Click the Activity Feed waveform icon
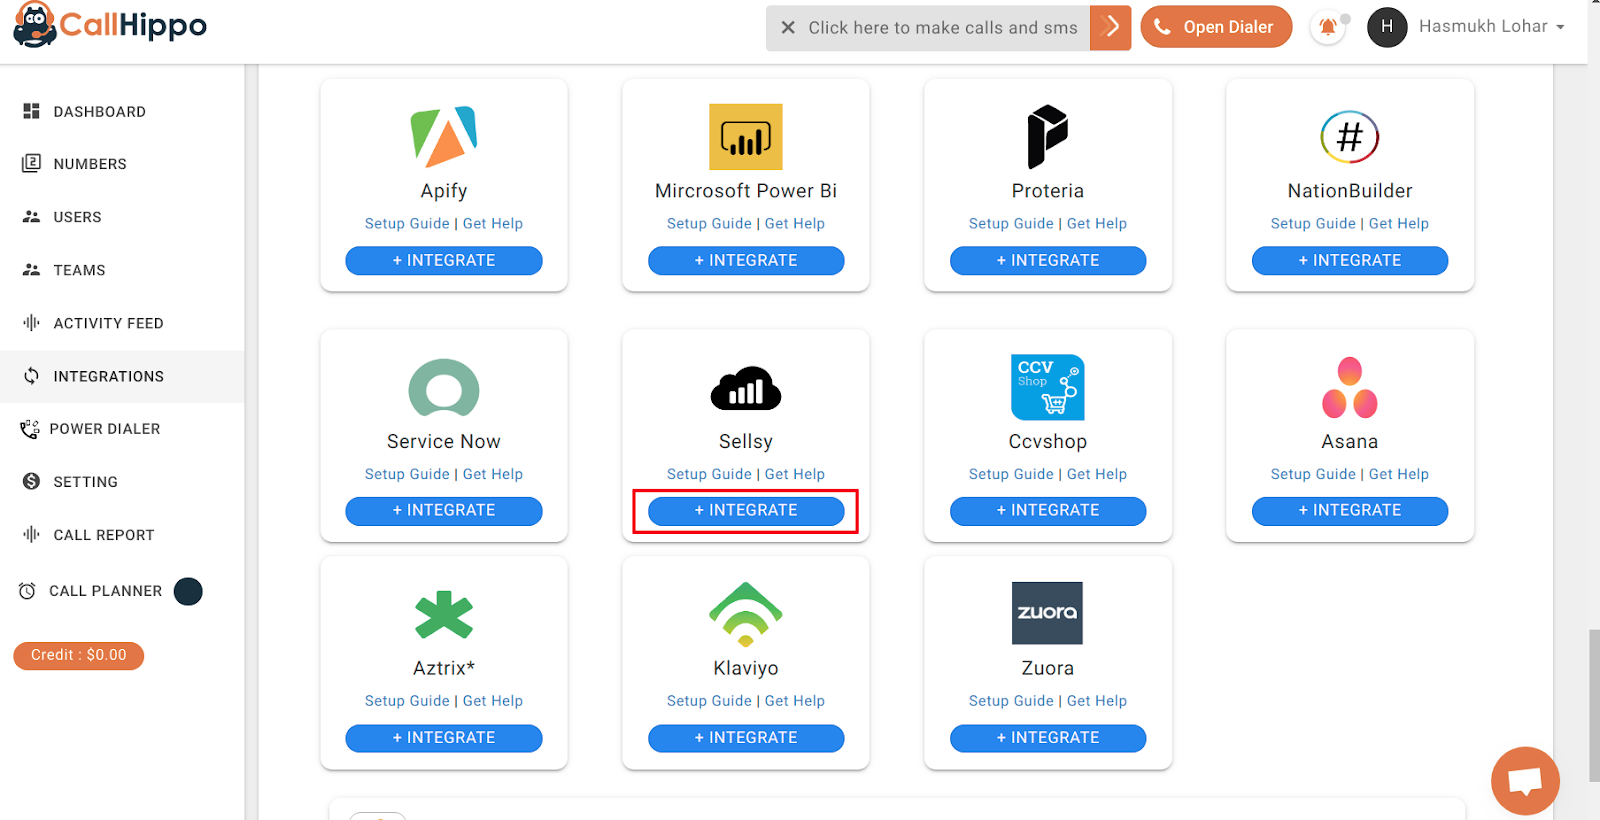 point(31,322)
